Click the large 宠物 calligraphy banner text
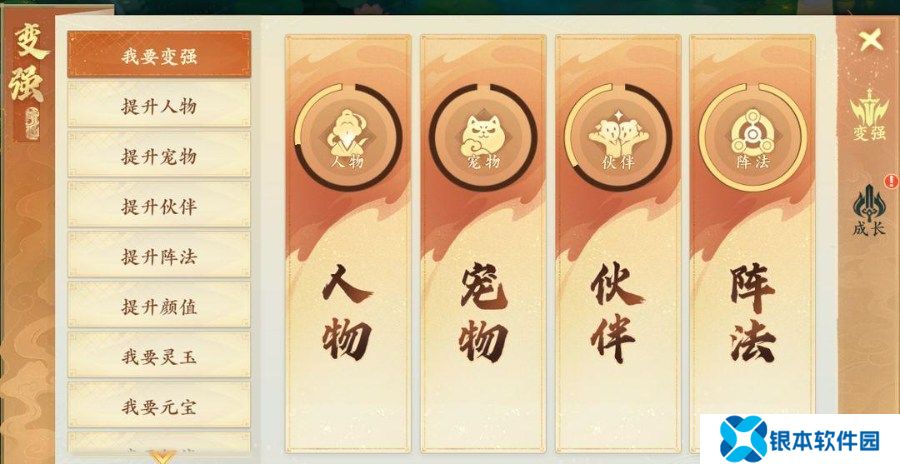Image resolution: width=900 pixels, height=464 pixels. pos(483,315)
